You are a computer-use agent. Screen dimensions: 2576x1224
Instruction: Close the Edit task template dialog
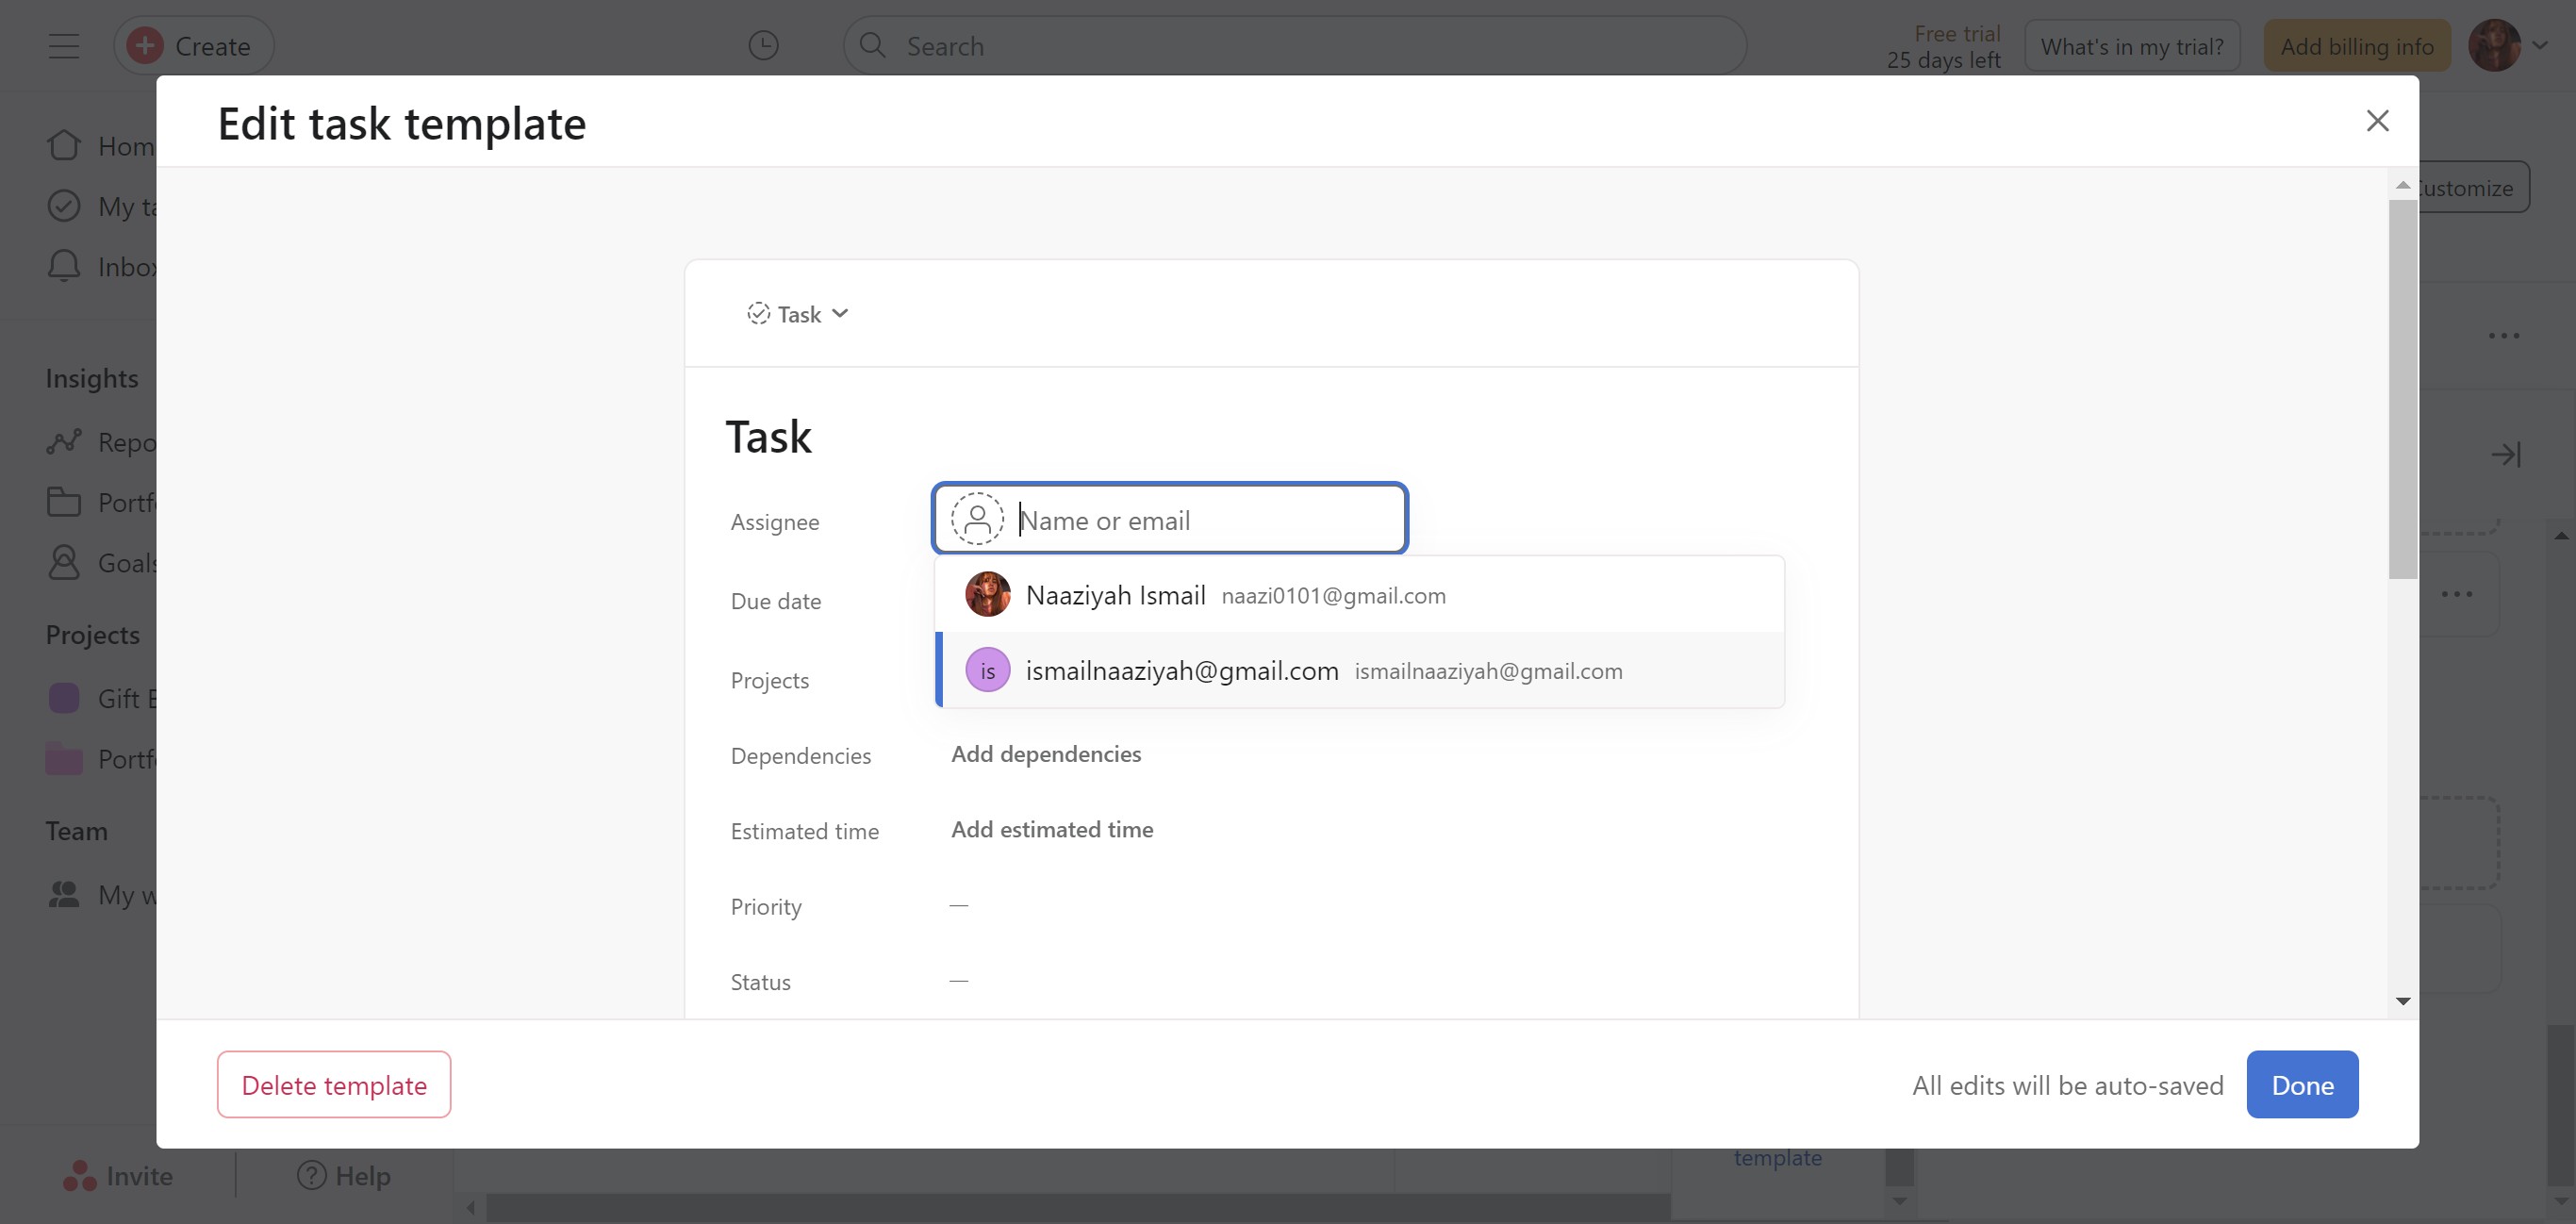(x=2377, y=121)
